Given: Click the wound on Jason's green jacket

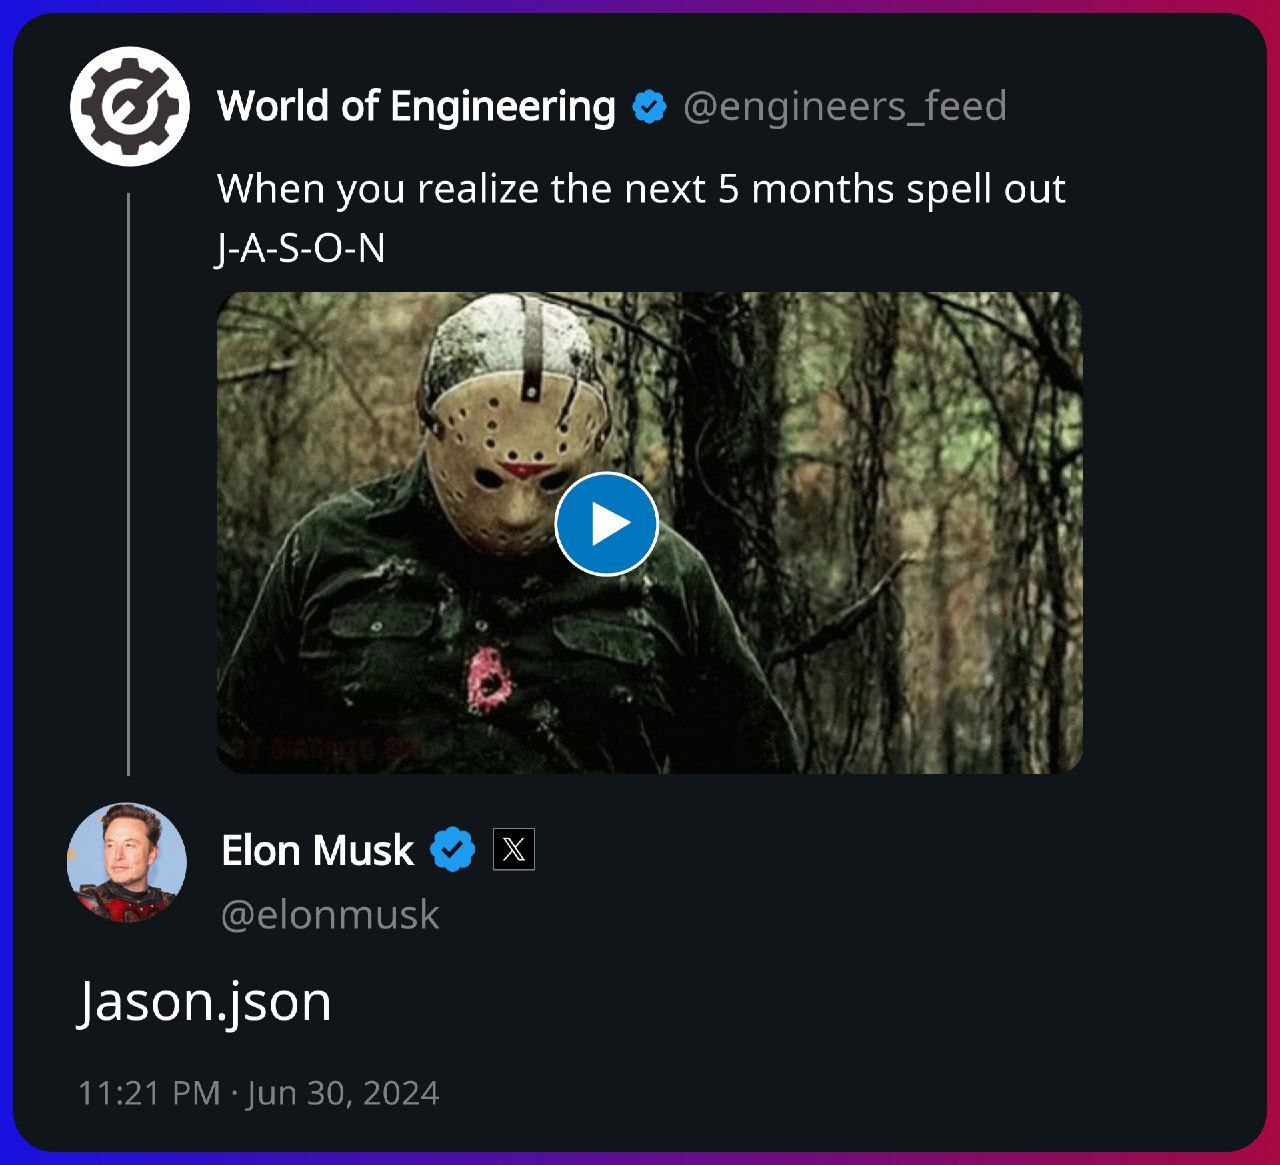Looking at the screenshot, I should [x=490, y=679].
